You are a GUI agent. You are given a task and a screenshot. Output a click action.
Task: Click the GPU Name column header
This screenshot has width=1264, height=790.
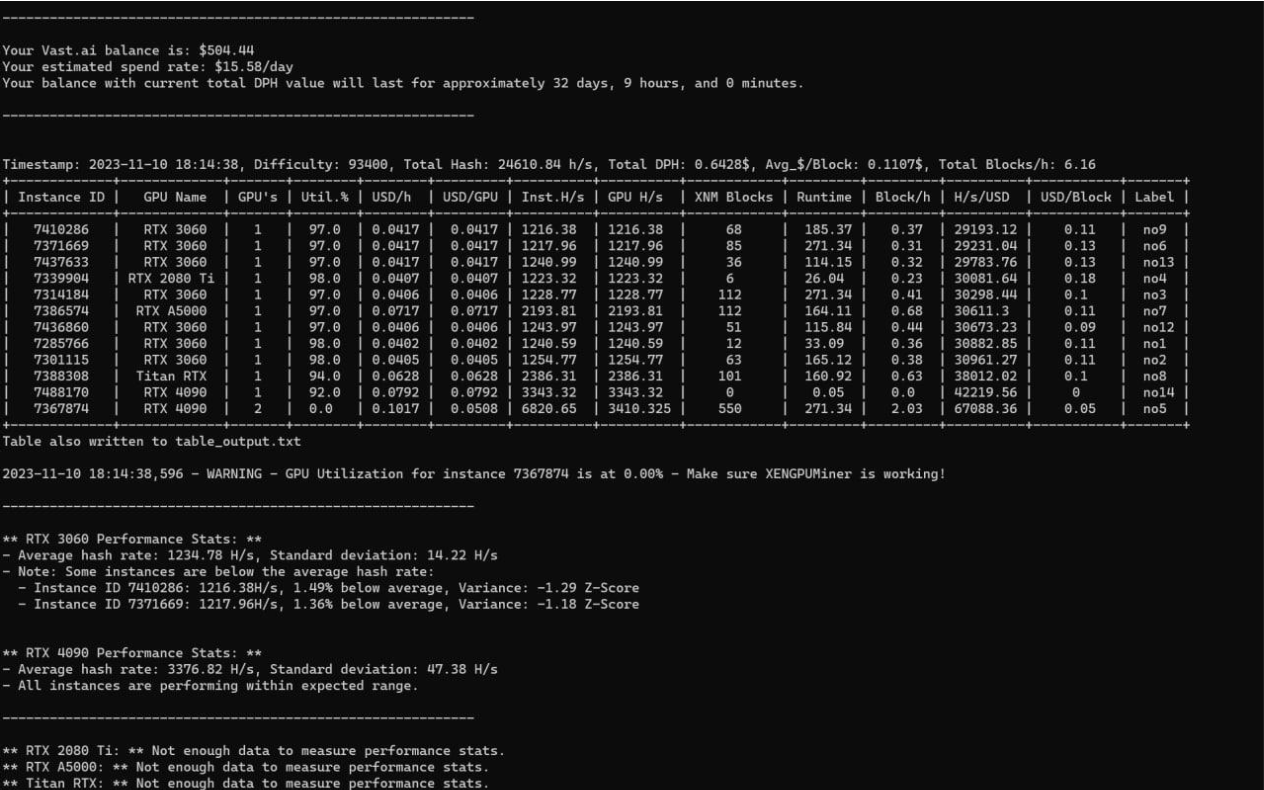[175, 197]
